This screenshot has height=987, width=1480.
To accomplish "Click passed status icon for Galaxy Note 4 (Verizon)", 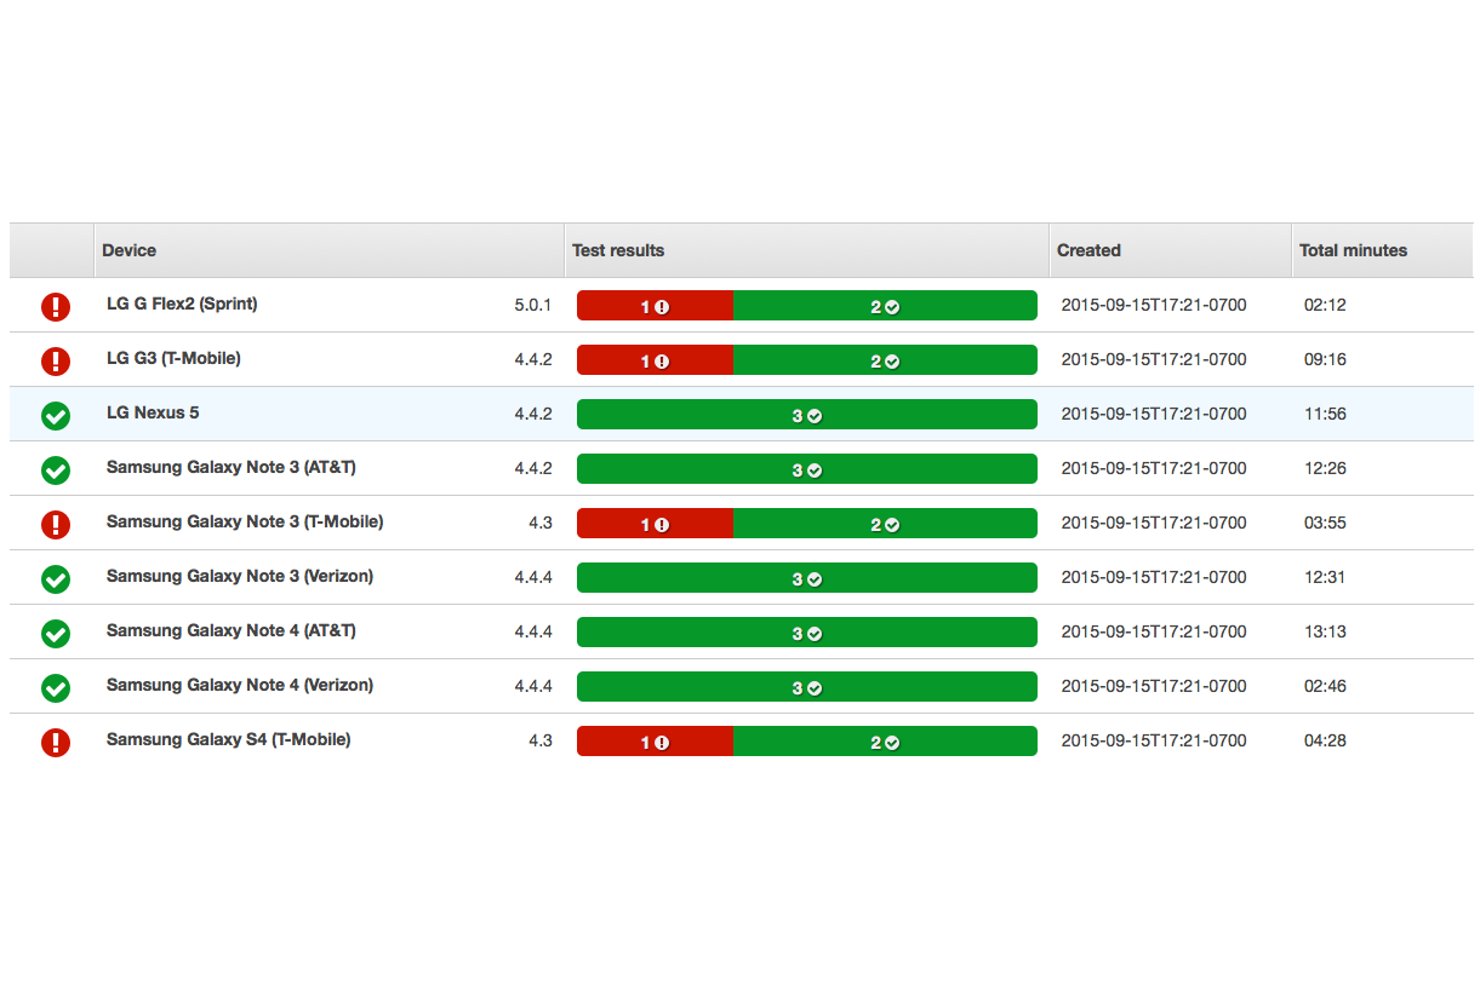I will pyautogui.click(x=56, y=687).
